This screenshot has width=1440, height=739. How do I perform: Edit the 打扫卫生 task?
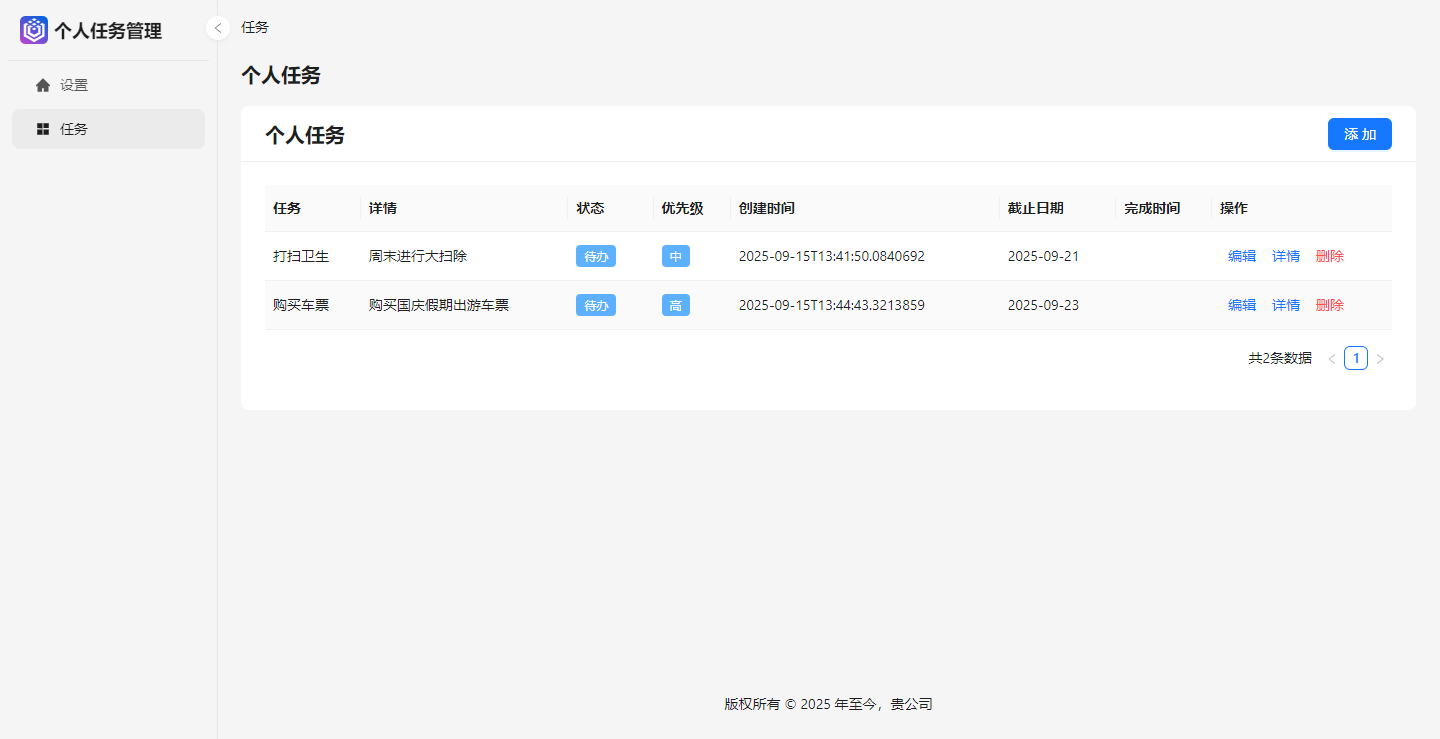[x=1241, y=256]
